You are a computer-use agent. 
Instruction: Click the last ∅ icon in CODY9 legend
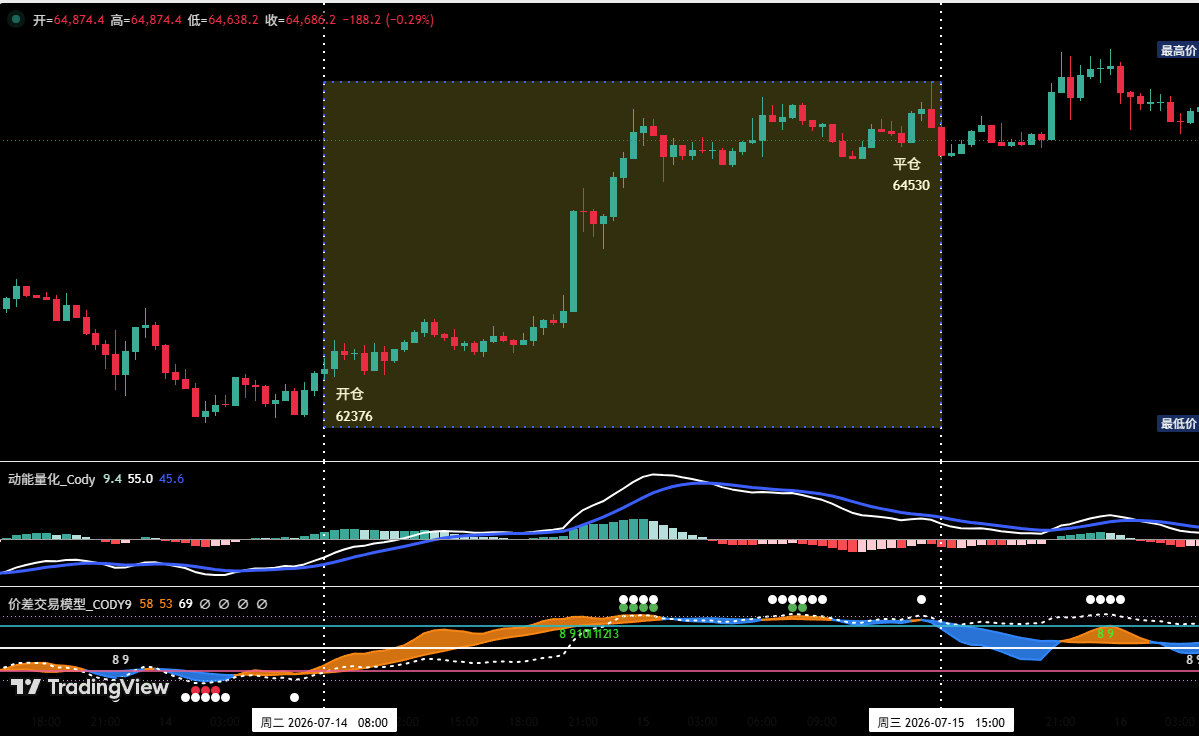[262, 604]
